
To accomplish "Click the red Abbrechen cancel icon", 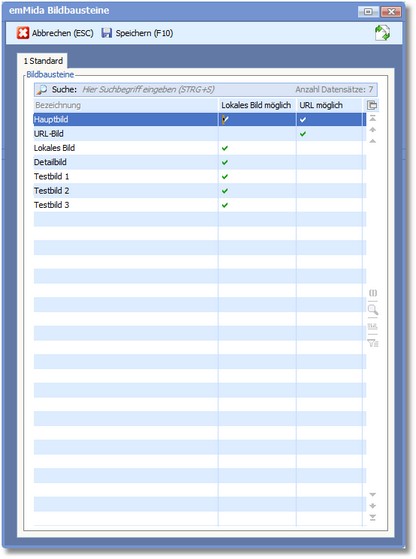I will tap(23, 33).
